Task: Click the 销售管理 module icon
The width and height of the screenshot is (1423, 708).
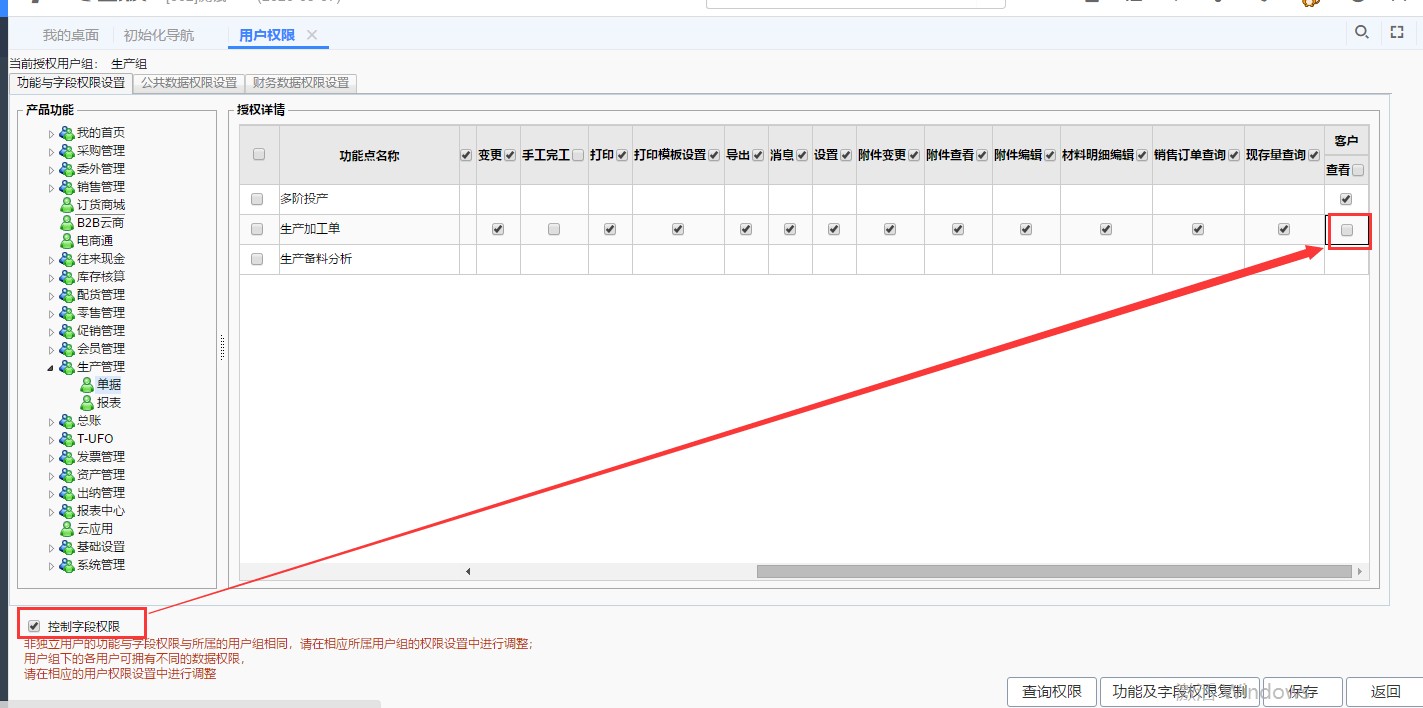Action: [x=67, y=187]
